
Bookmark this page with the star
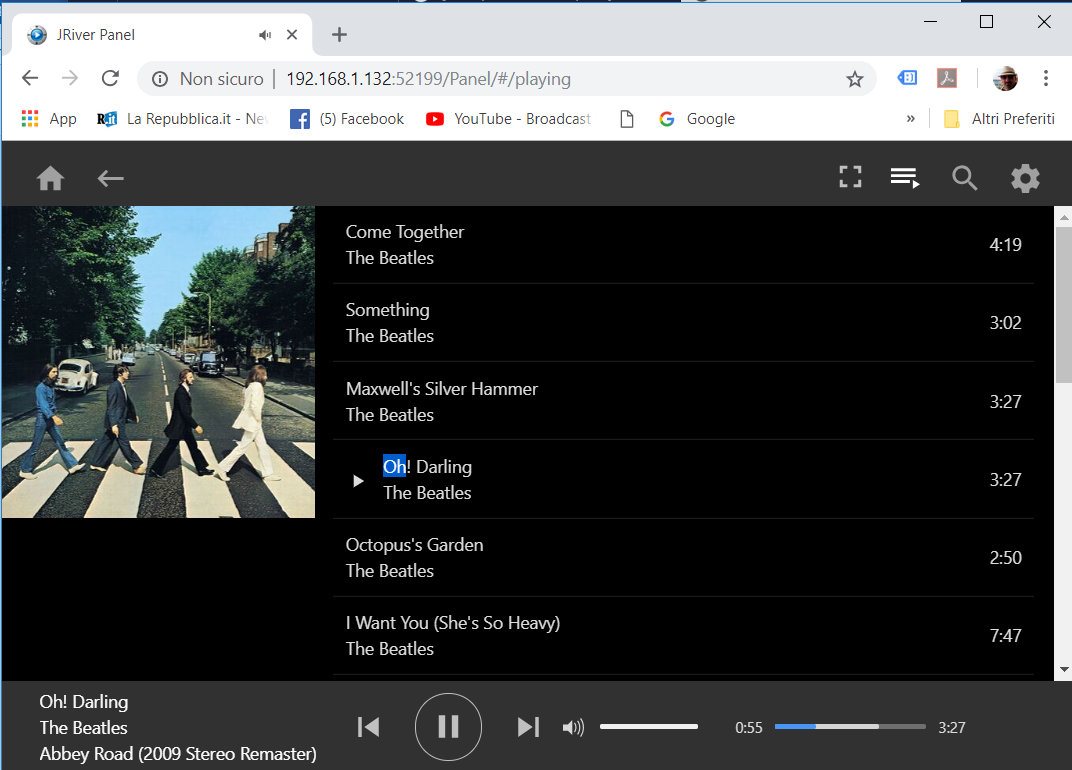855,79
